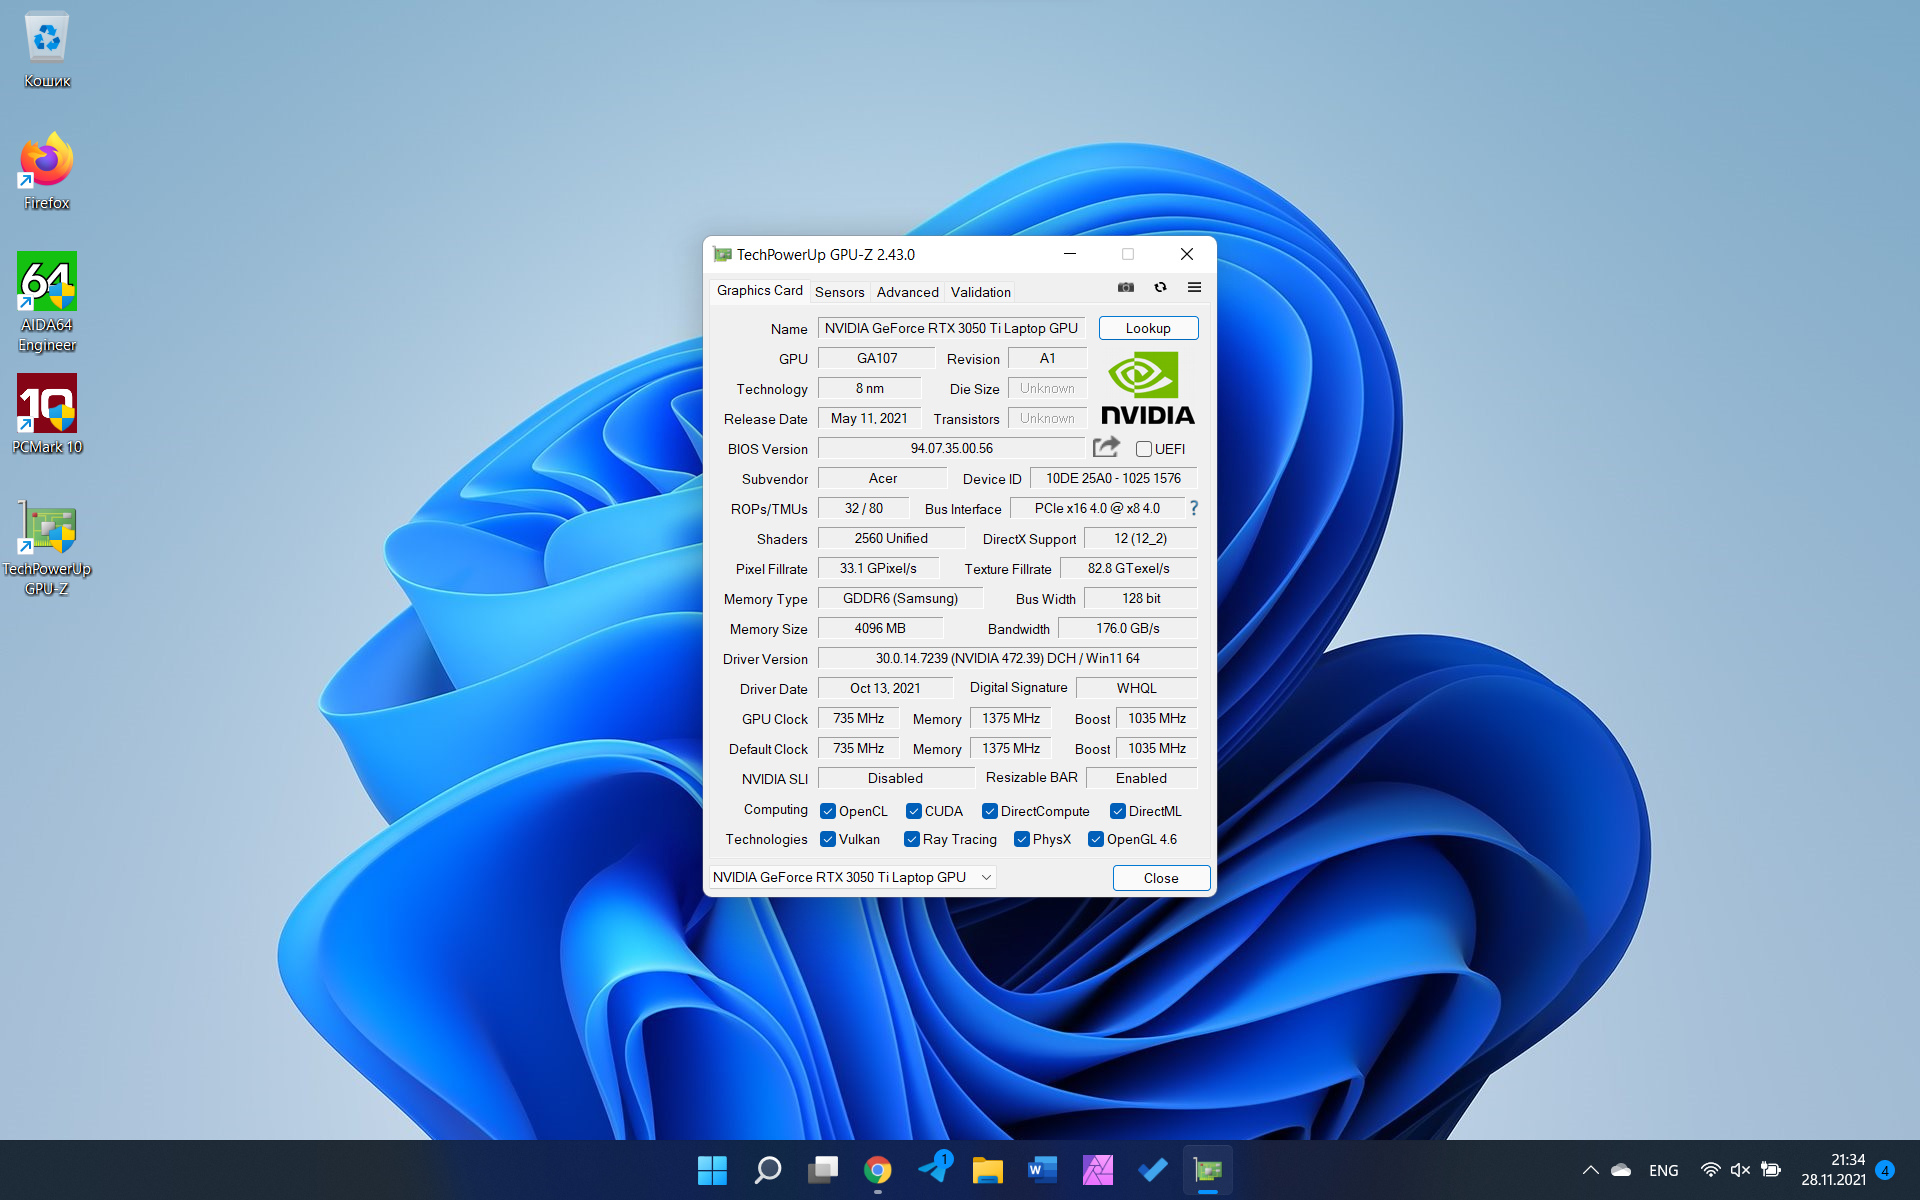Expand hidden tray icons chevron
This screenshot has width=1920, height=1200.
[1590, 1170]
